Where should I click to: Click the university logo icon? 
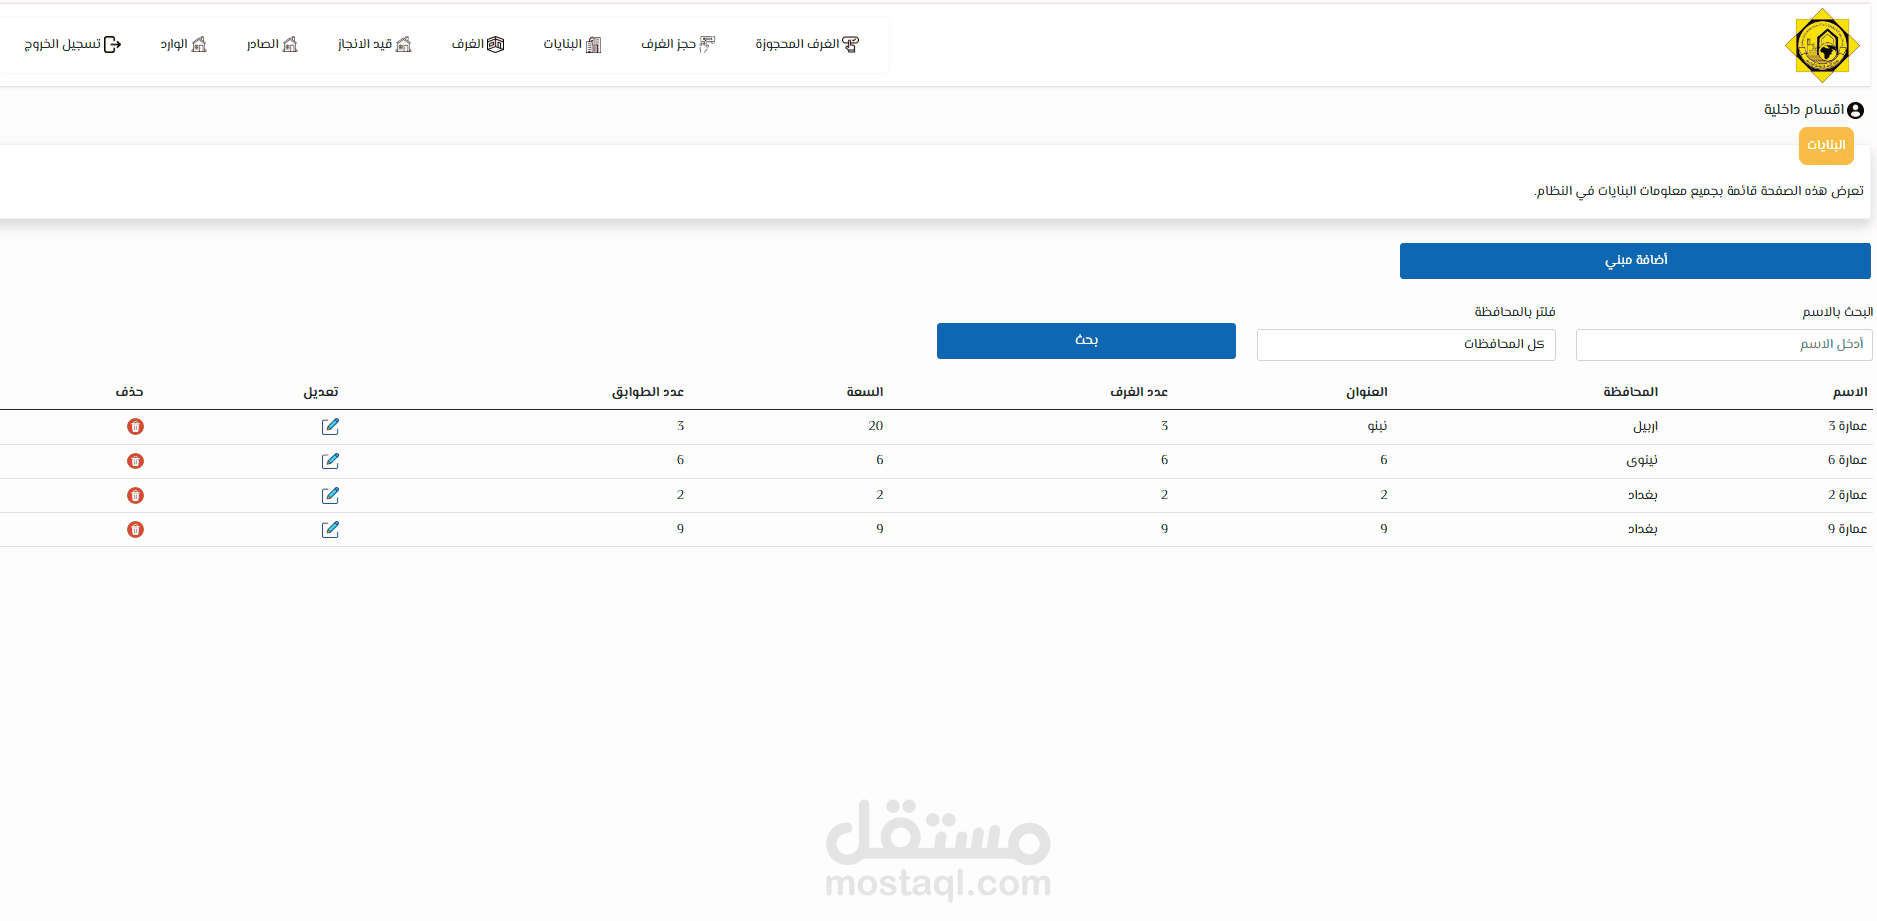point(1822,45)
